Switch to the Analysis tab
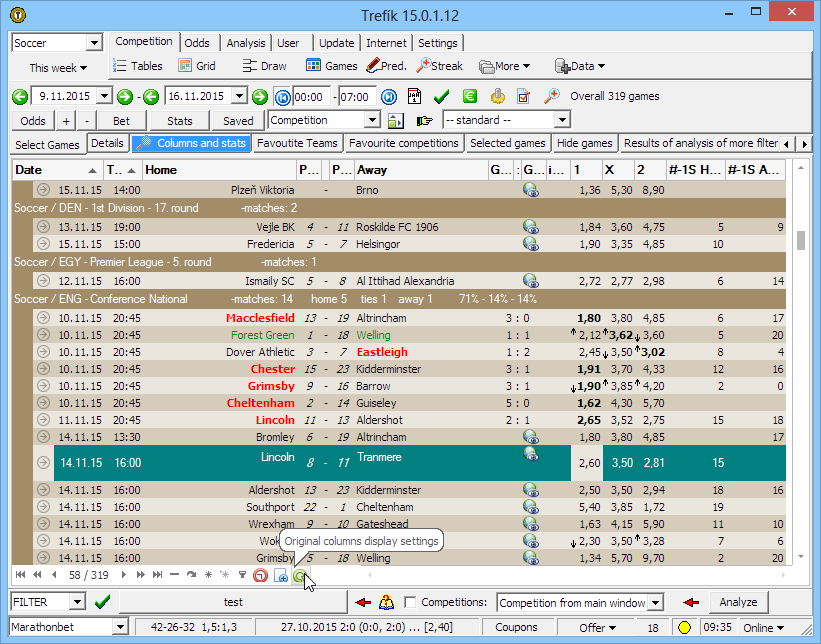This screenshot has width=821, height=644. (245, 43)
